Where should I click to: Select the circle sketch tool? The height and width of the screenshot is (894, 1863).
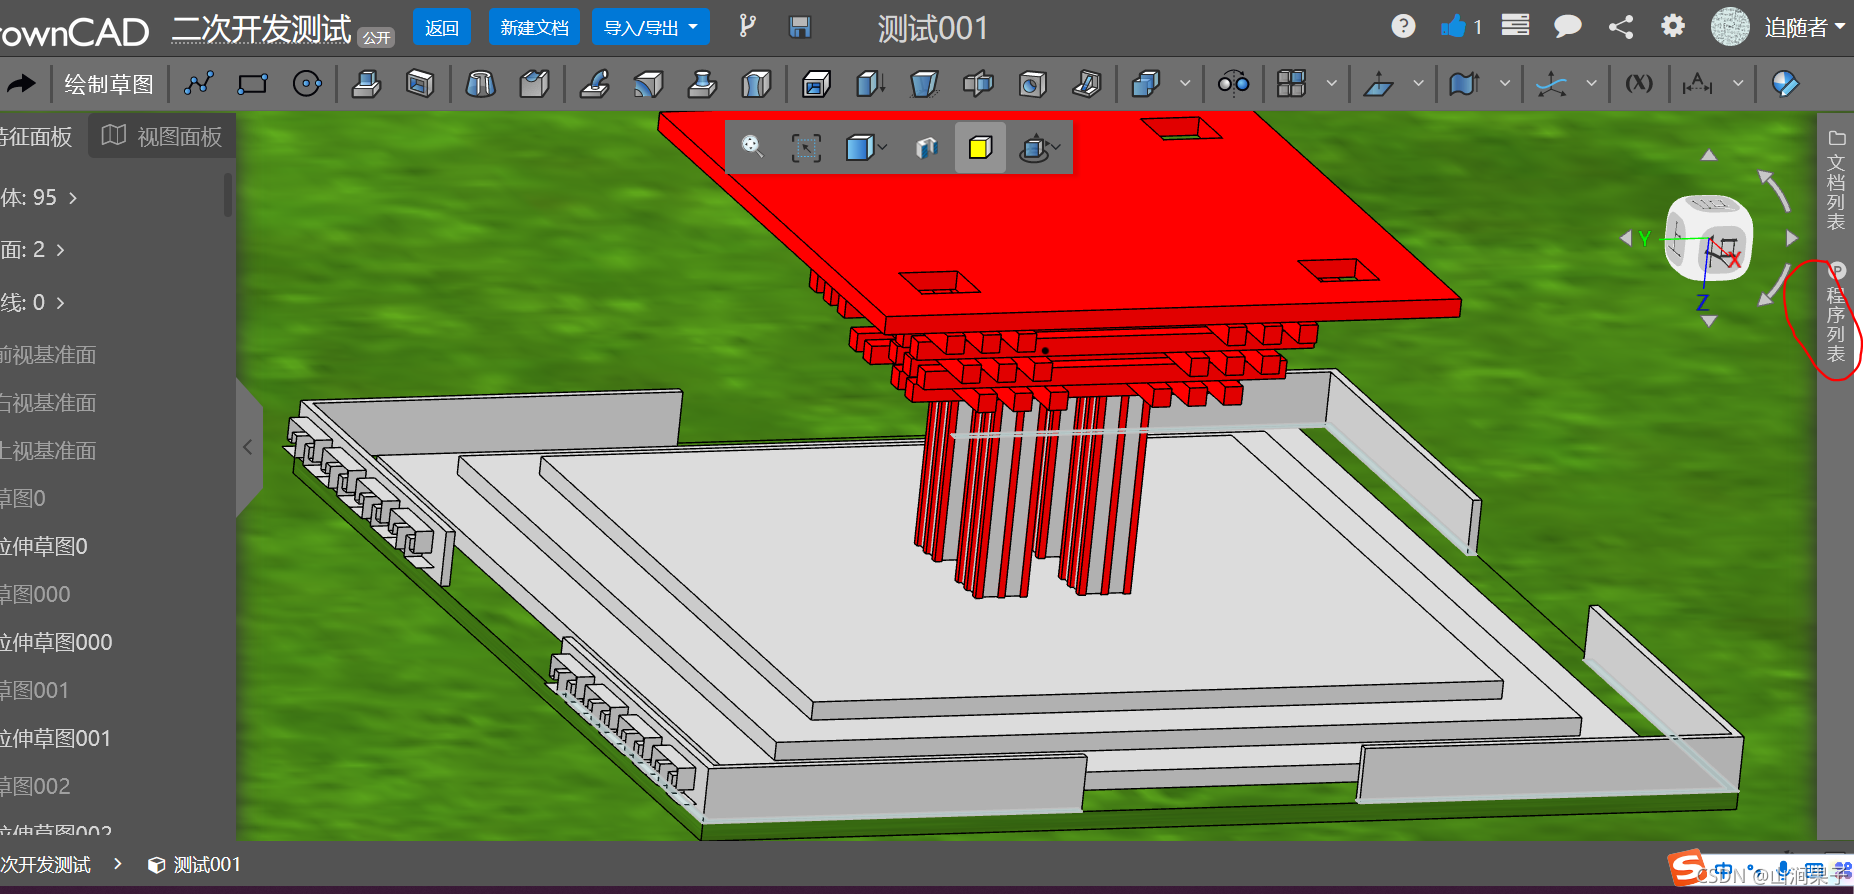[x=306, y=84]
